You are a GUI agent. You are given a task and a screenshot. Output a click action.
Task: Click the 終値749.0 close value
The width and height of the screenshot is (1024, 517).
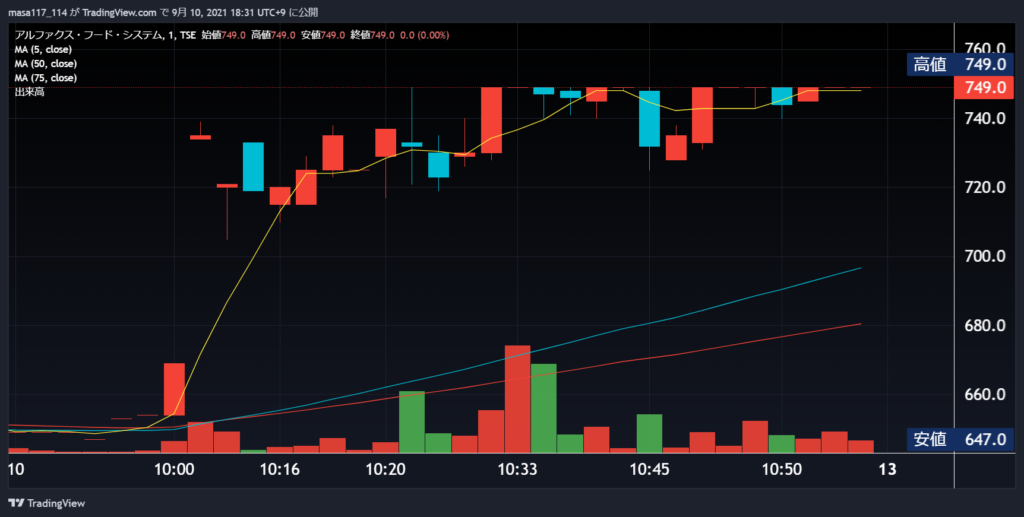(372, 35)
